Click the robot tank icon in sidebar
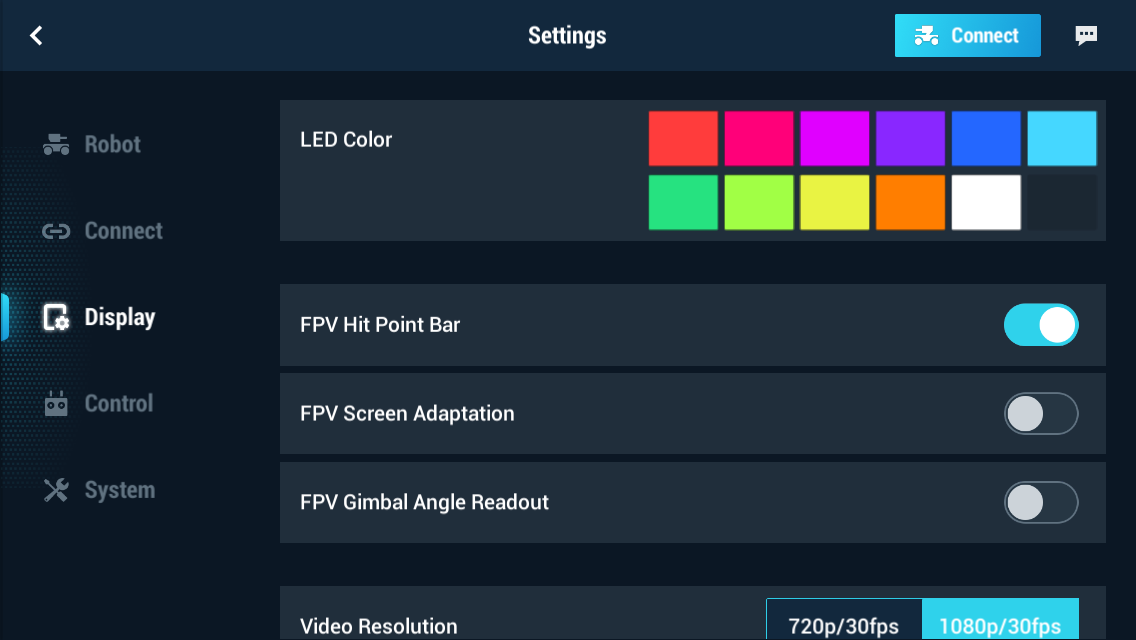Viewport: 1136px width, 640px height. (x=56, y=144)
